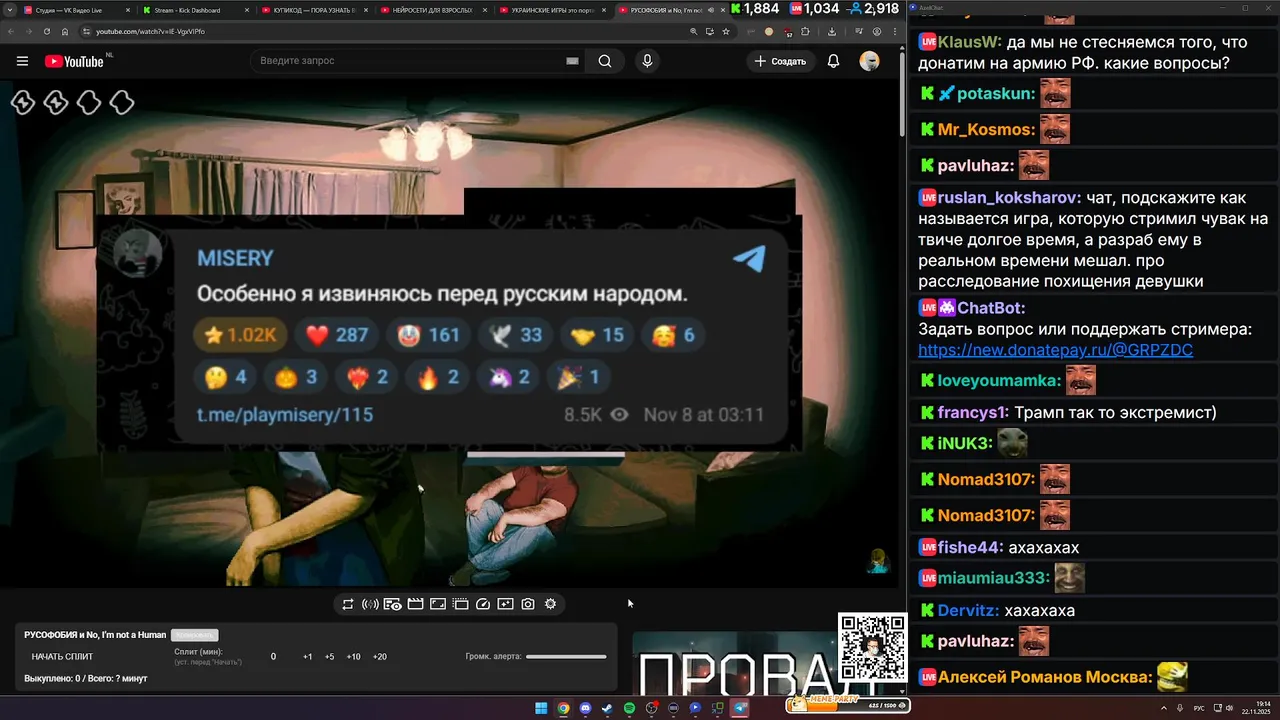Click the split minutes value 0
Image resolution: width=1280 pixels, height=720 pixels.
[273, 657]
